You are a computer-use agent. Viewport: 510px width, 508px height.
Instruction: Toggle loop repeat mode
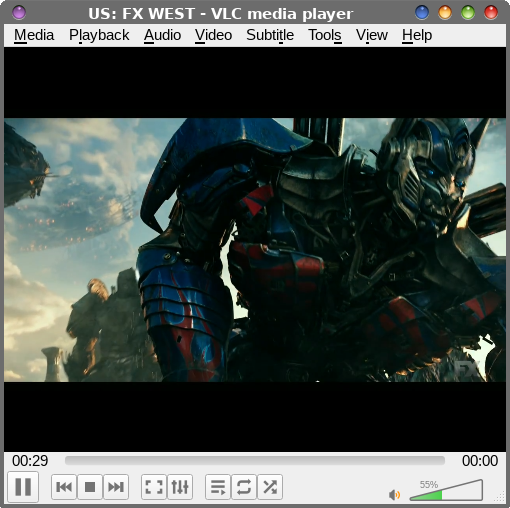pos(244,487)
